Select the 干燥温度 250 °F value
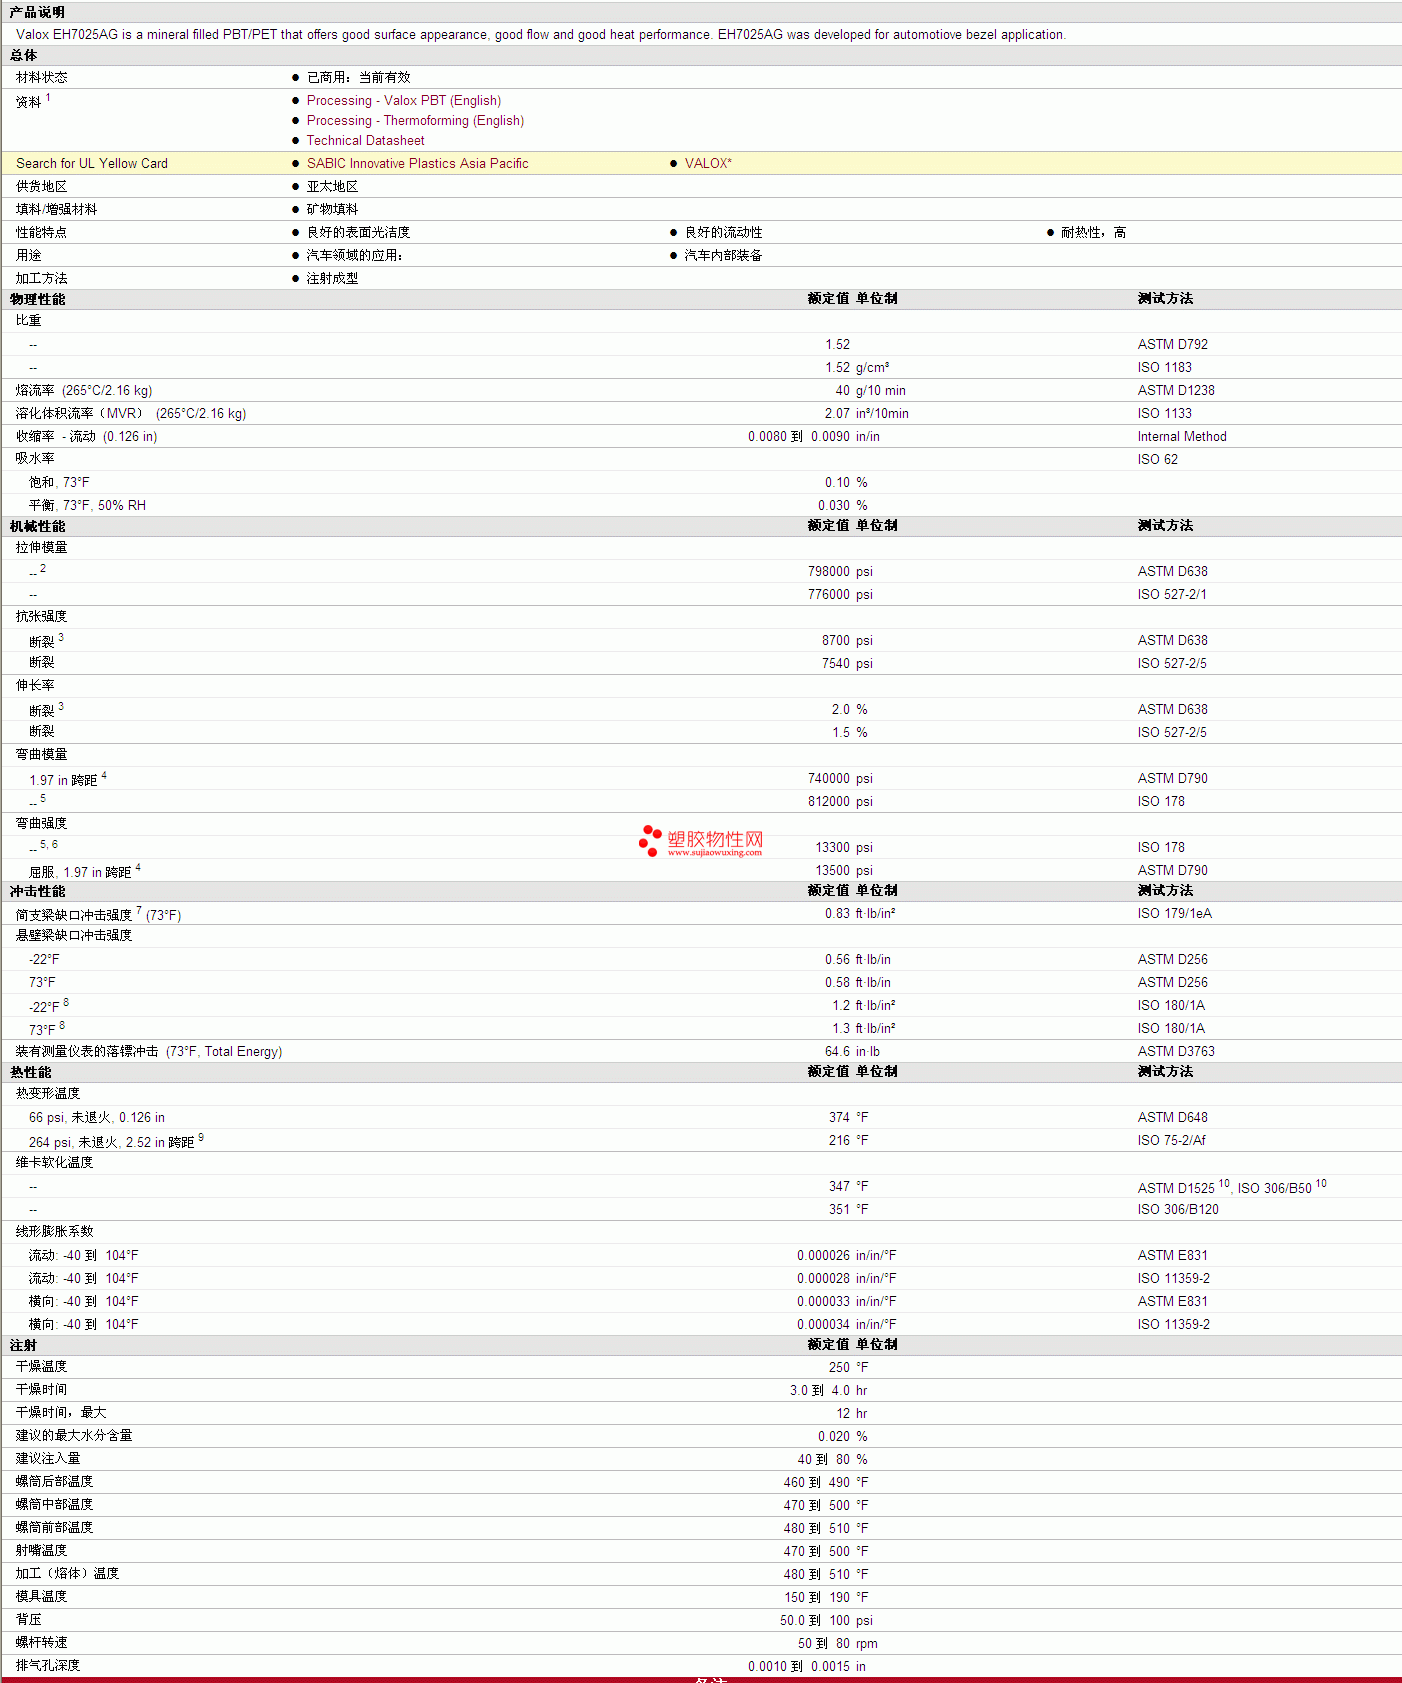The height and width of the screenshot is (1683, 1402). click(848, 1367)
